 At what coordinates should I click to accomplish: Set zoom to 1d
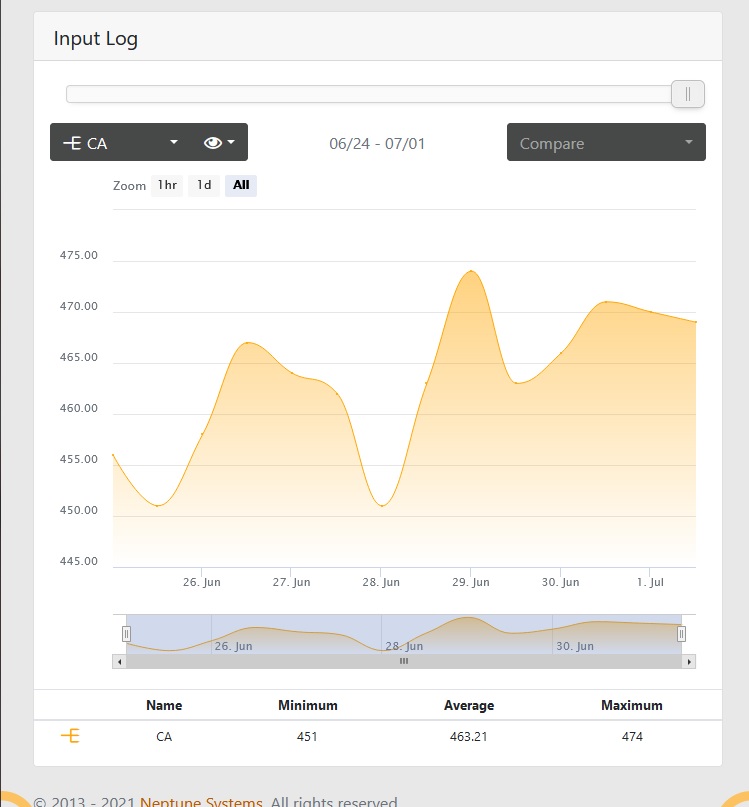204,185
